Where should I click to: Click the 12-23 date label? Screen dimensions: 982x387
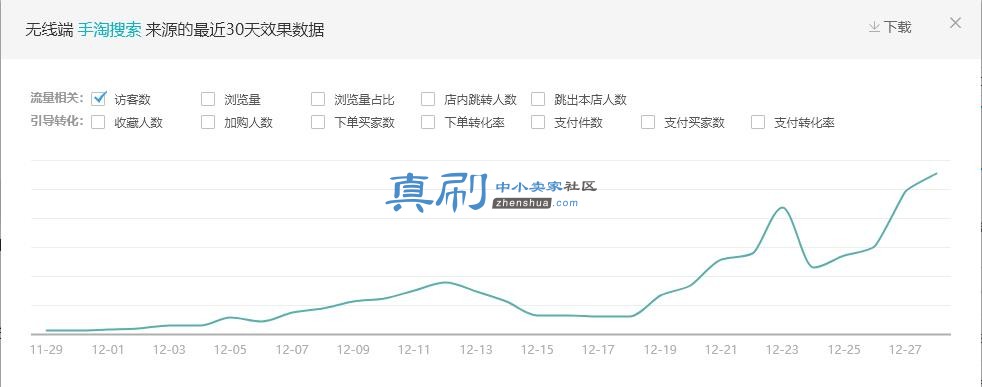tap(783, 349)
